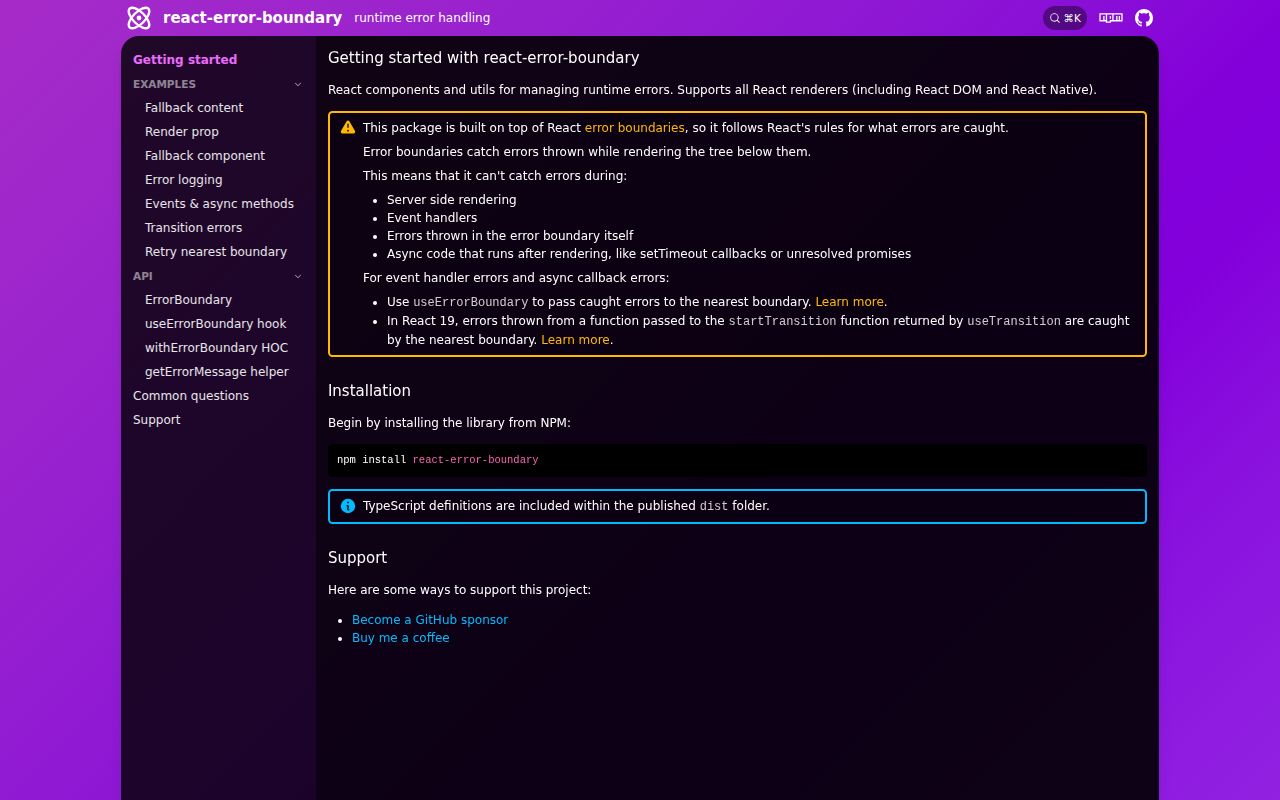The width and height of the screenshot is (1280, 800).
Task: Open Common questions page
Action: click(x=191, y=396)
